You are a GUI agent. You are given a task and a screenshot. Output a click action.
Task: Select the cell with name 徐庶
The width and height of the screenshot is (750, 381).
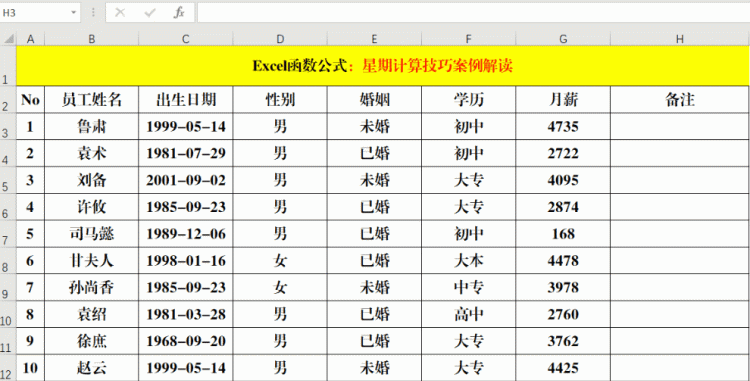91,341
